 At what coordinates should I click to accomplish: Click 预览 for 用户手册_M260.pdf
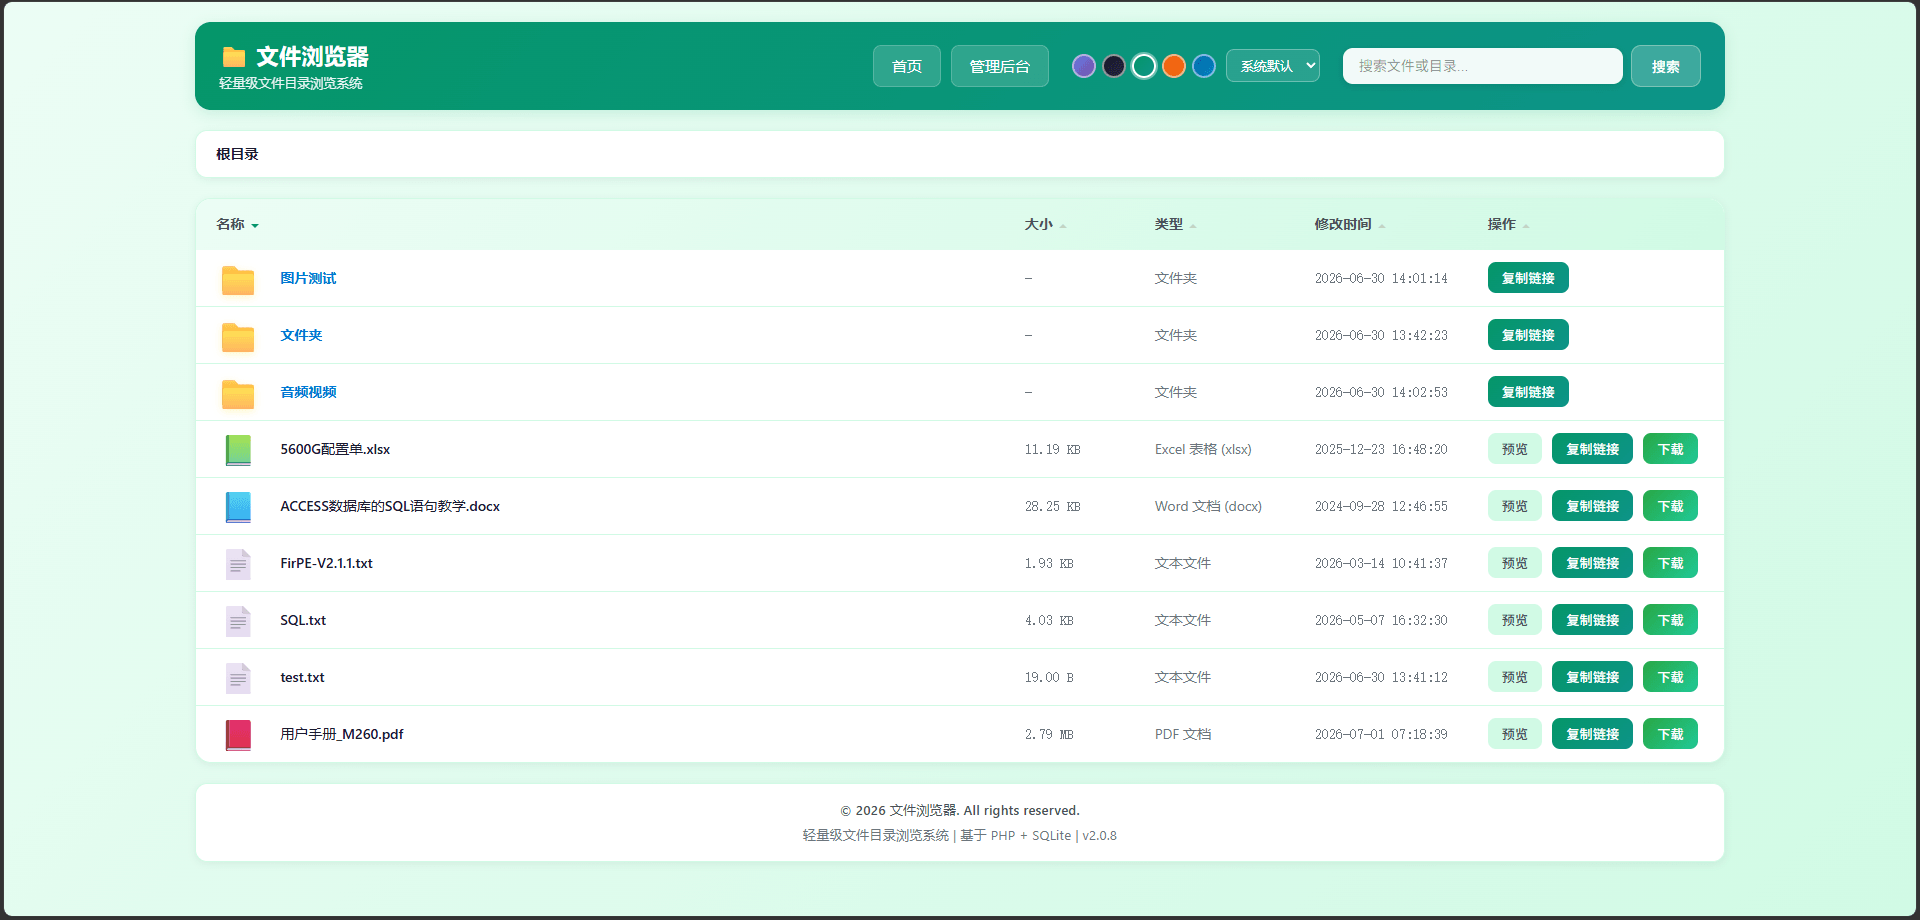coord(1515,734)
